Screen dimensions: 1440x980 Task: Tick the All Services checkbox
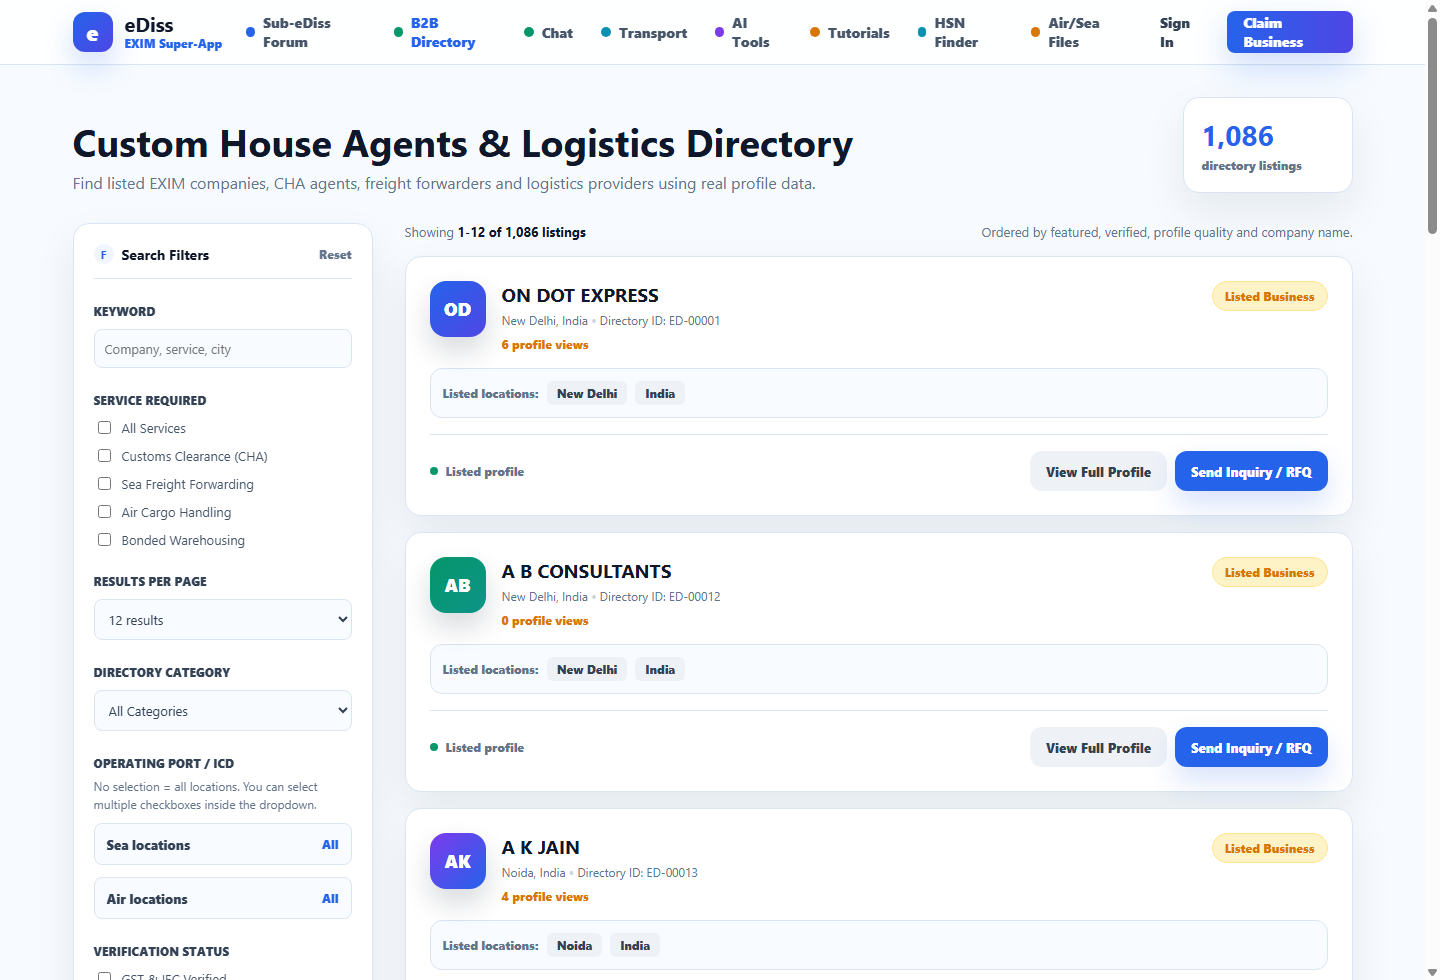[x=104, y=428]
